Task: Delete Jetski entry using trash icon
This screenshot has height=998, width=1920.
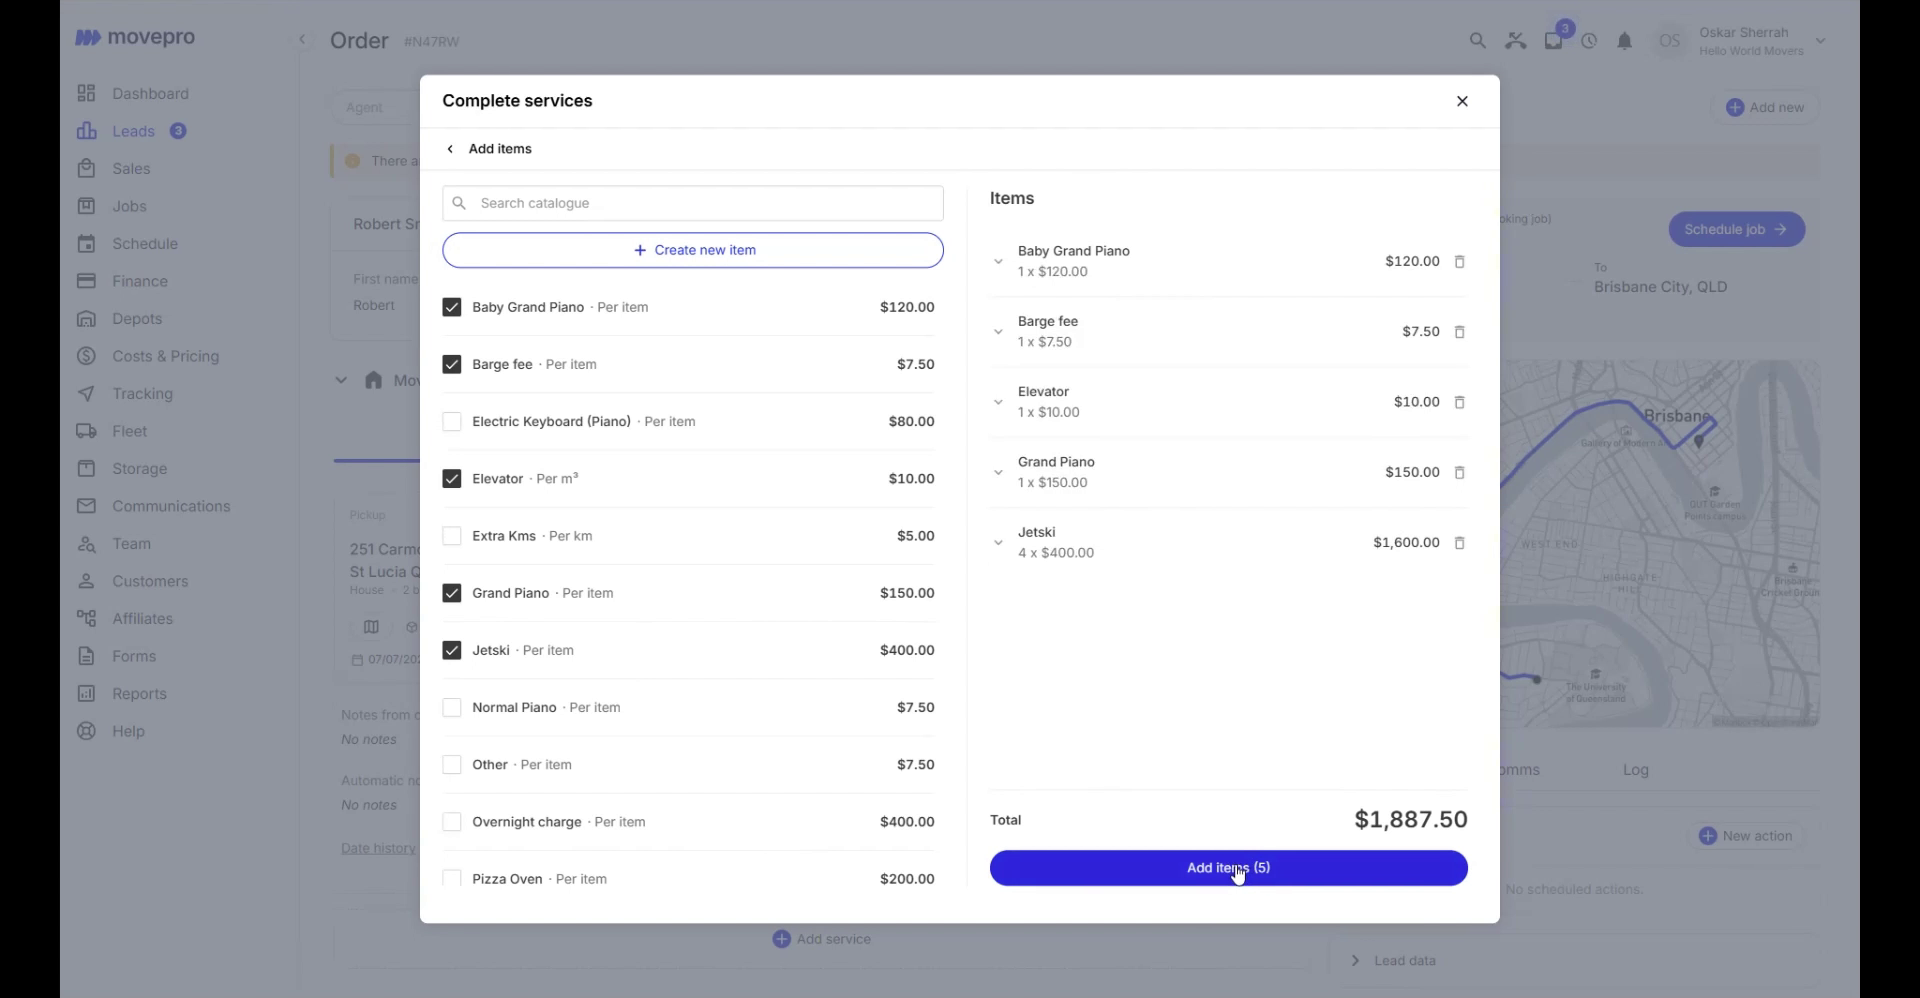Action: 1459,543
